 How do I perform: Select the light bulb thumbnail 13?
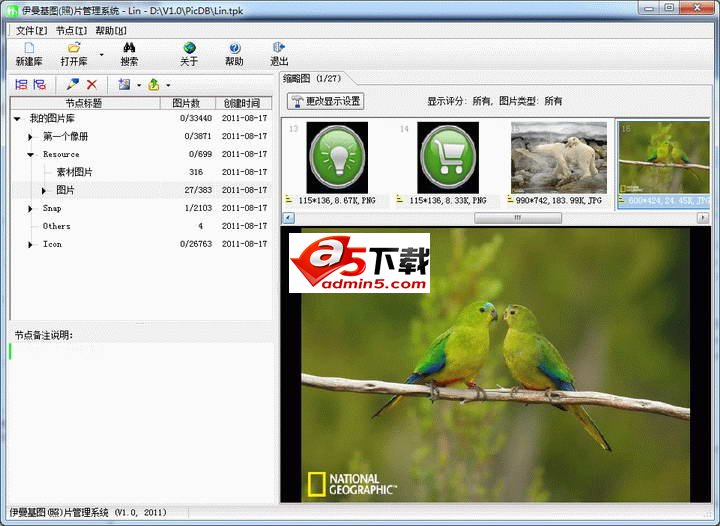tap(337, 157)
